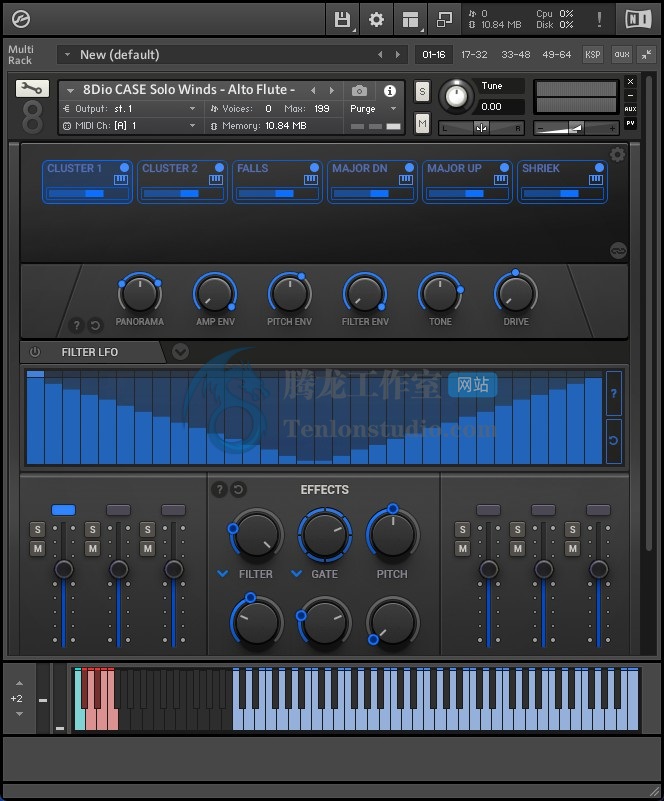664x801 pixels.
Task: Open Kontakt options gear icon
Action: tap(376, 20)
